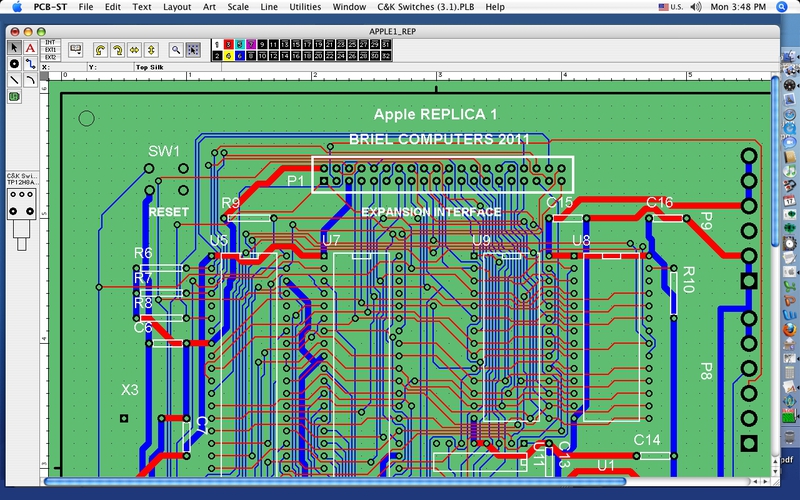Select the red letter A text tool
This screenshot has height=500, width=800.
[30, 47]
